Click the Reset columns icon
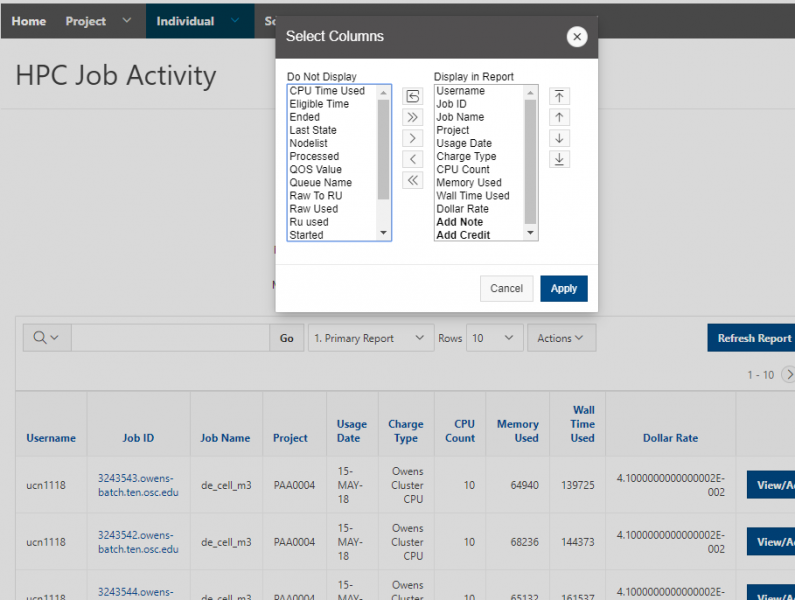The height and width of the screenshot is (600, 795). [x=412, y=96]
